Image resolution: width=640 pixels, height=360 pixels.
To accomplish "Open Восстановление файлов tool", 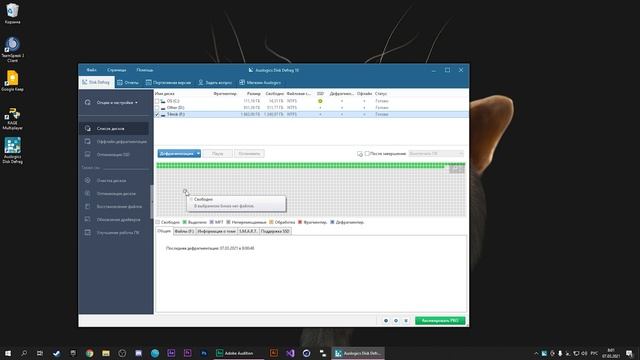I will pos(114,207).
